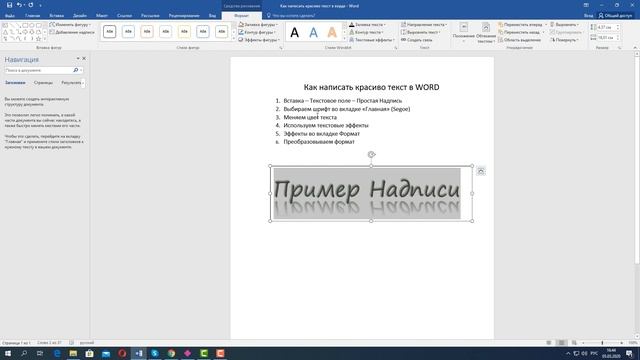This screenshot has height=360, width=640.
Task: Choose the first black-outlined shape style thumbnail
Action: click(109, 31)
